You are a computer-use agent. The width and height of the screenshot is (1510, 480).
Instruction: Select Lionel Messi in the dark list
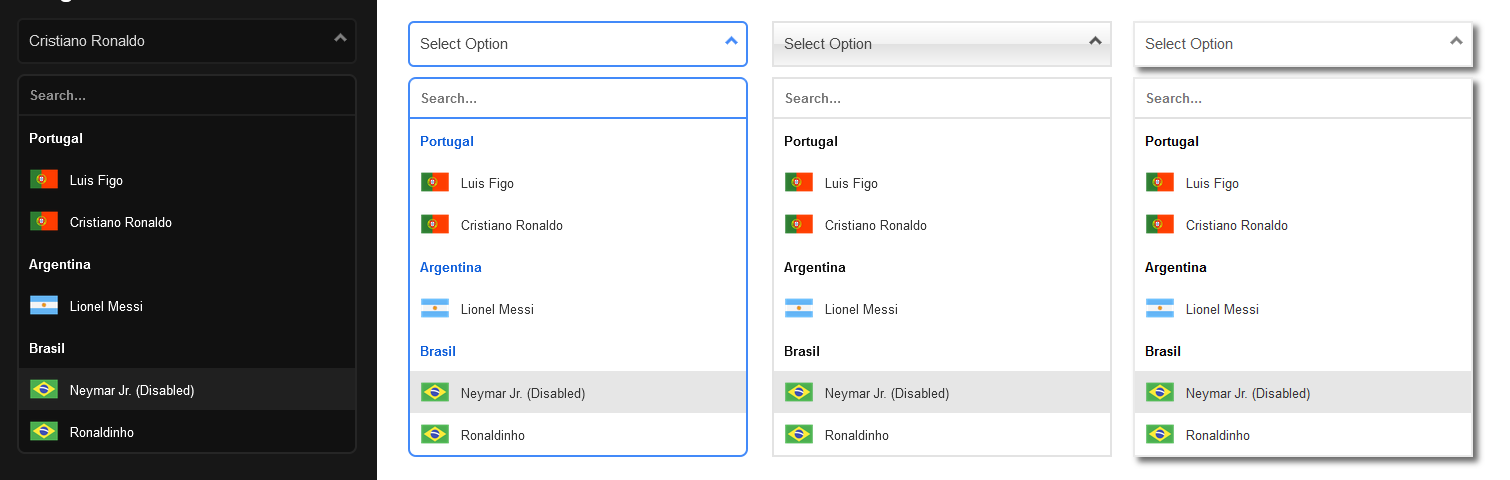106,306
